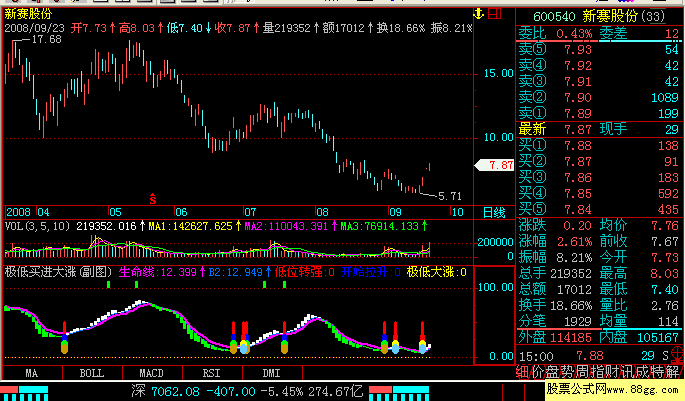Screen dimensions: 685x401
Task: Open the 周 tab in quote panel
Action: point(582,372)
